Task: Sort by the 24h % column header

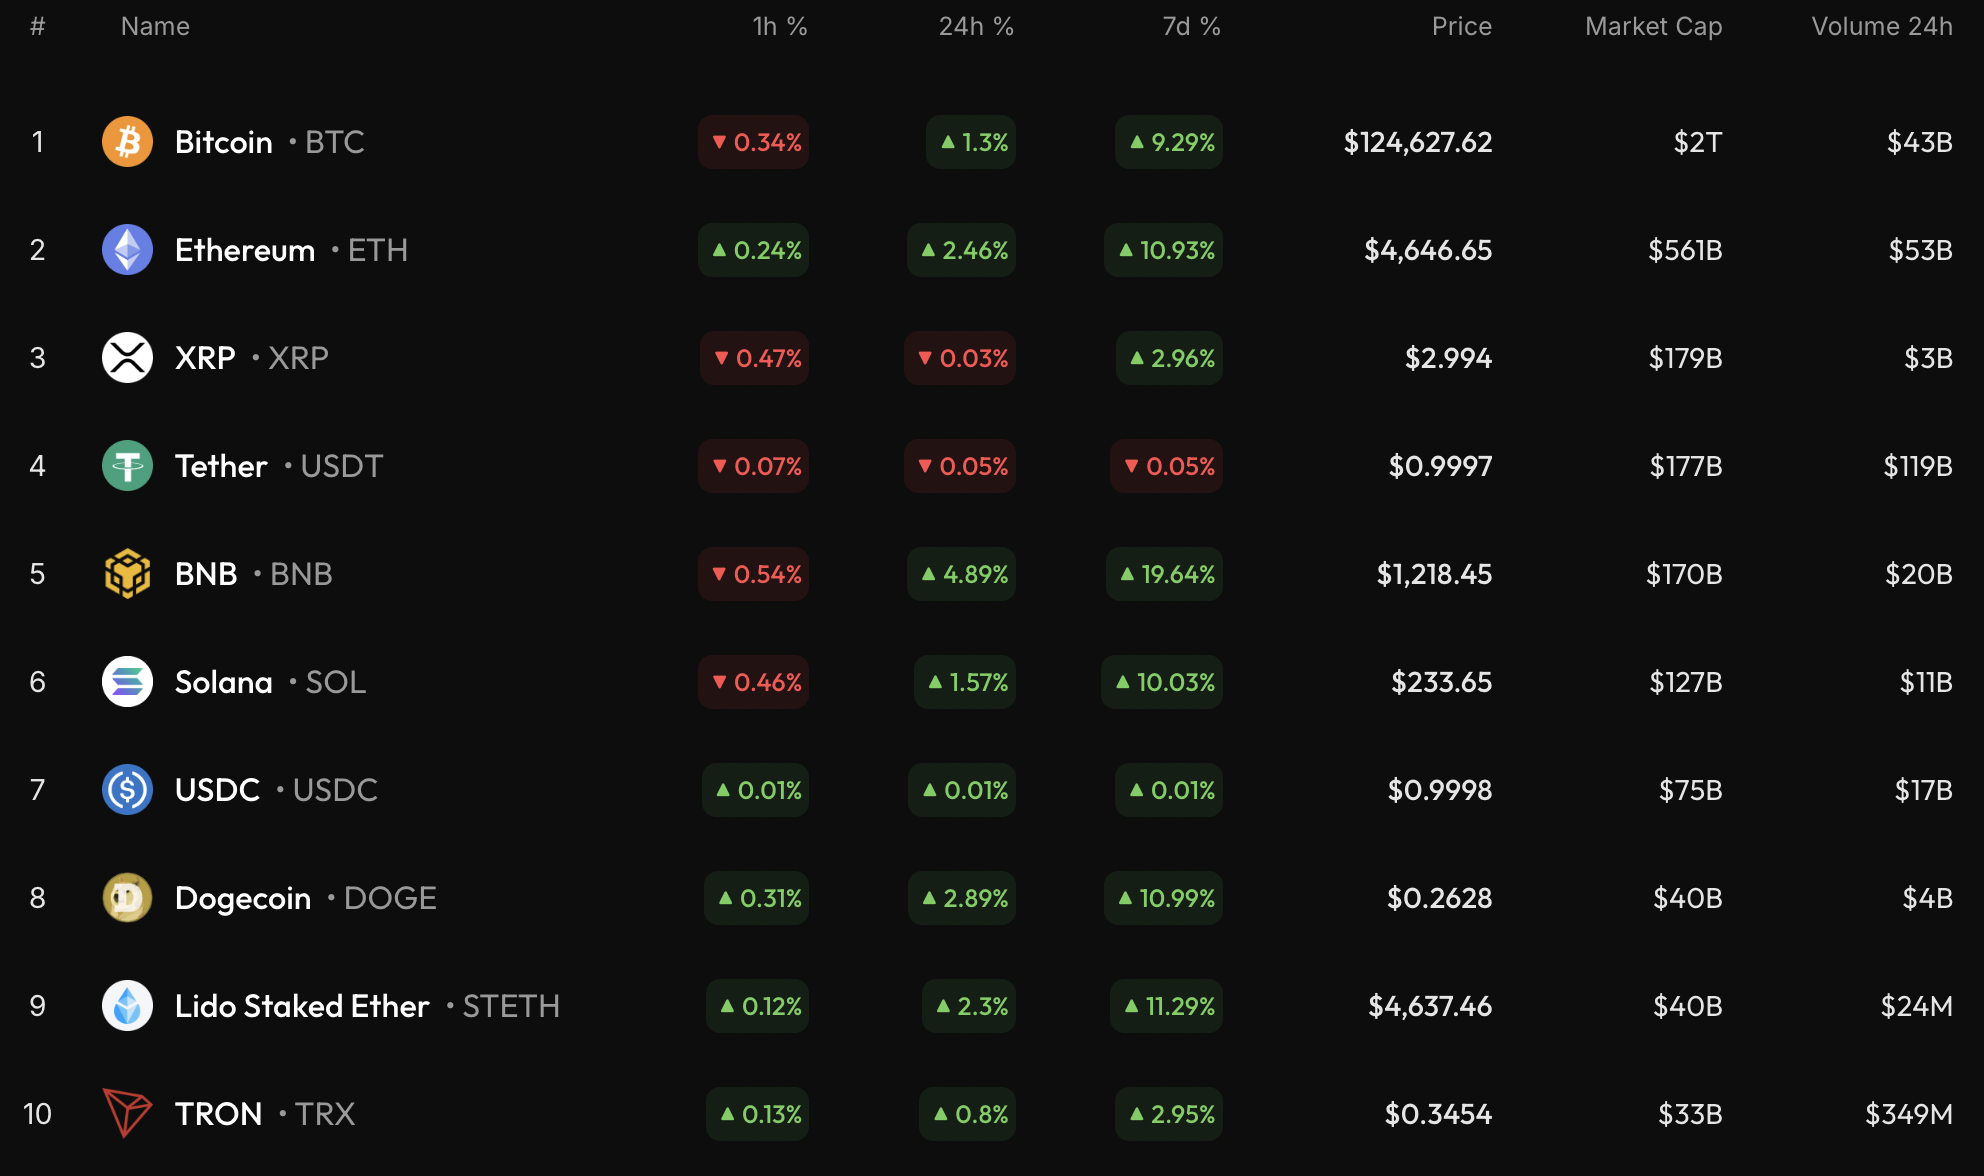Action: pos(976,27)
